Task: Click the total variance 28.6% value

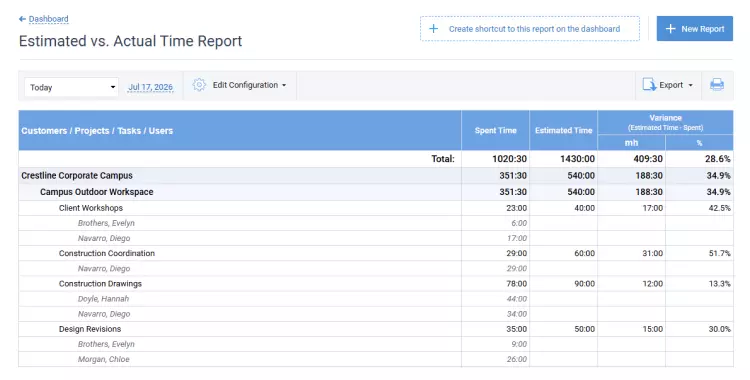Action: tap(717, 159)
